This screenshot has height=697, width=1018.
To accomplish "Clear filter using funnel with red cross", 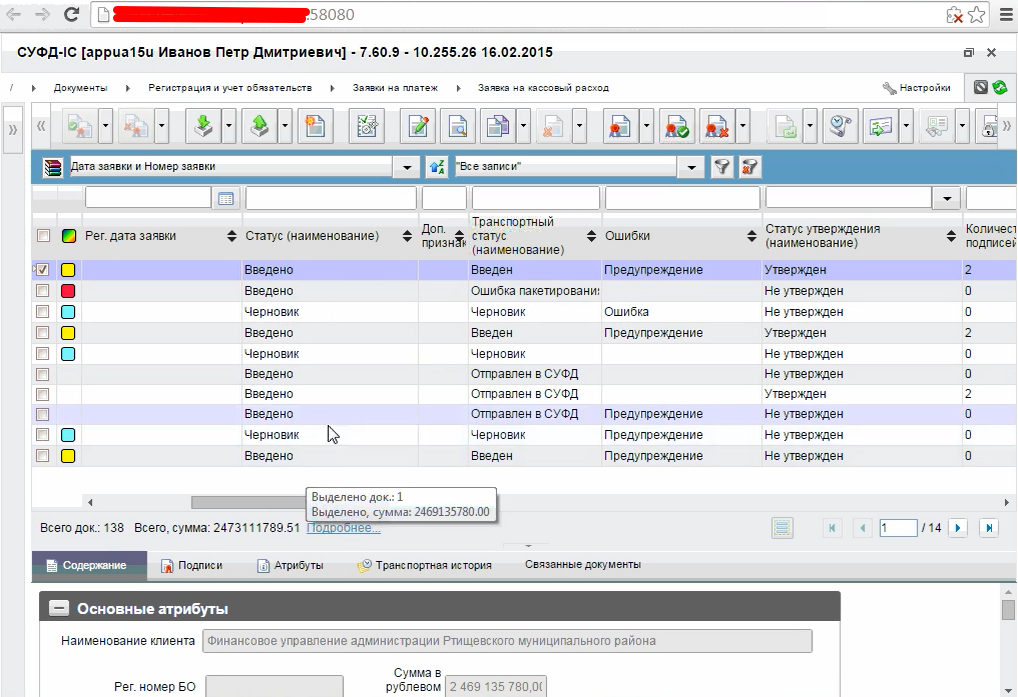I will pyautogui.click(x=749, y=167).
